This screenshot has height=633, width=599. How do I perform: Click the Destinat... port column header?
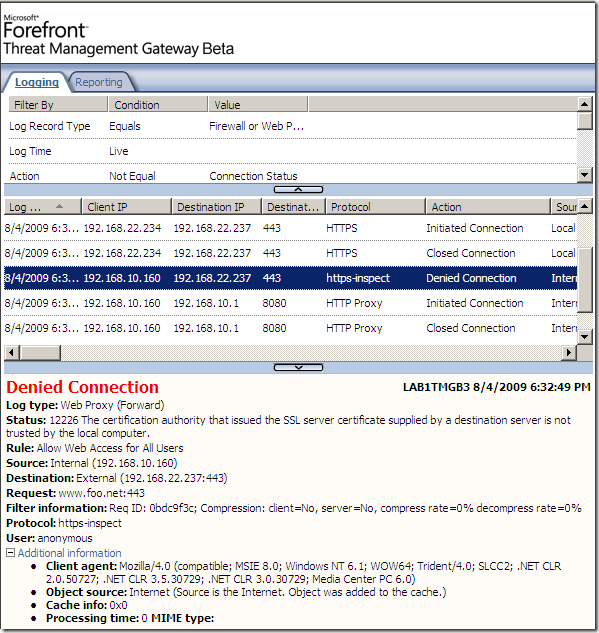click(x=294, y=207)
